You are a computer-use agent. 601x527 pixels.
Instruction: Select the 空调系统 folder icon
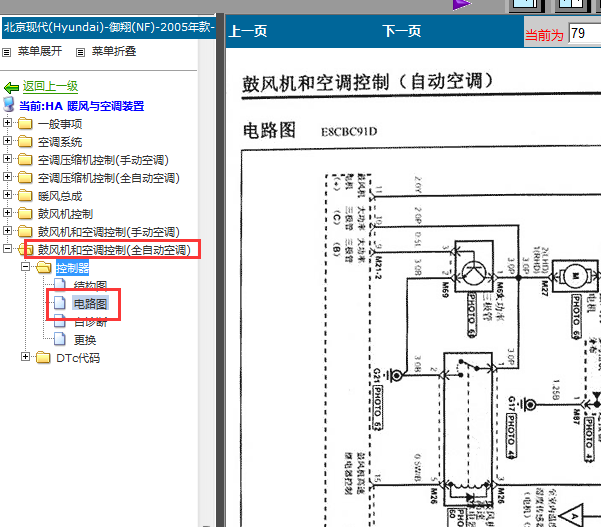(x=25, y=141)
